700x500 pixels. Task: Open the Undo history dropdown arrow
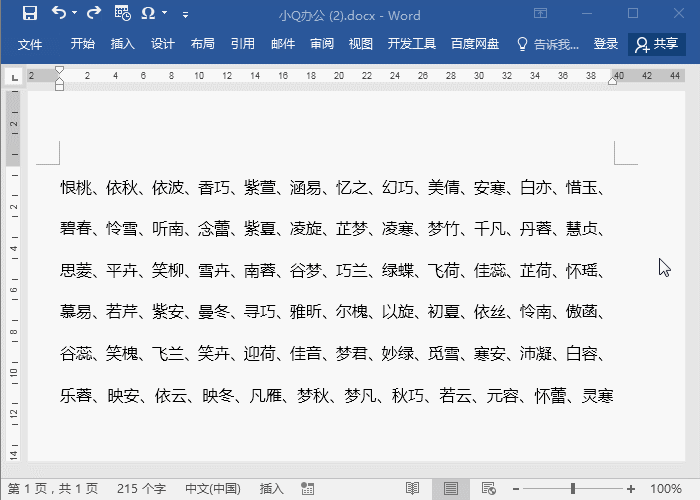pos(75,13)
